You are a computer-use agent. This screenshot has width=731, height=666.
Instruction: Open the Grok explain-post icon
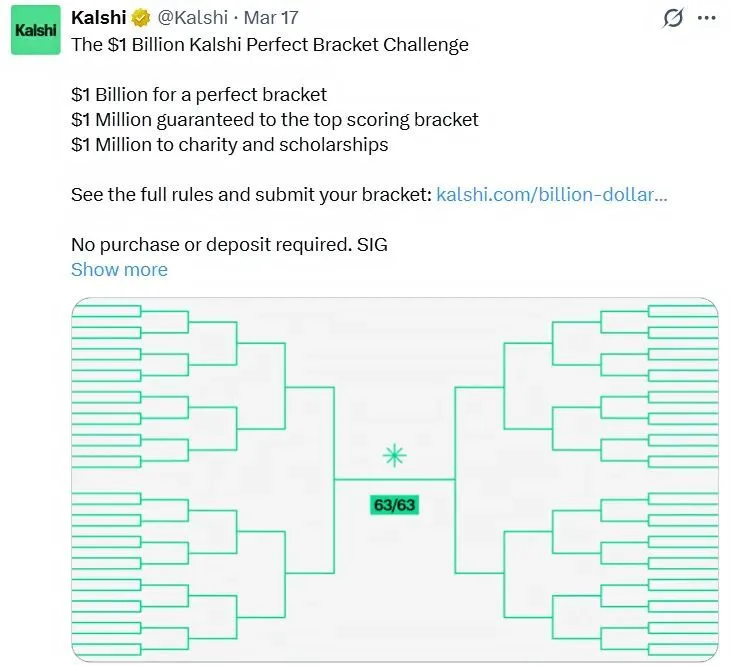pyautogui.click(x=673, y=18)
